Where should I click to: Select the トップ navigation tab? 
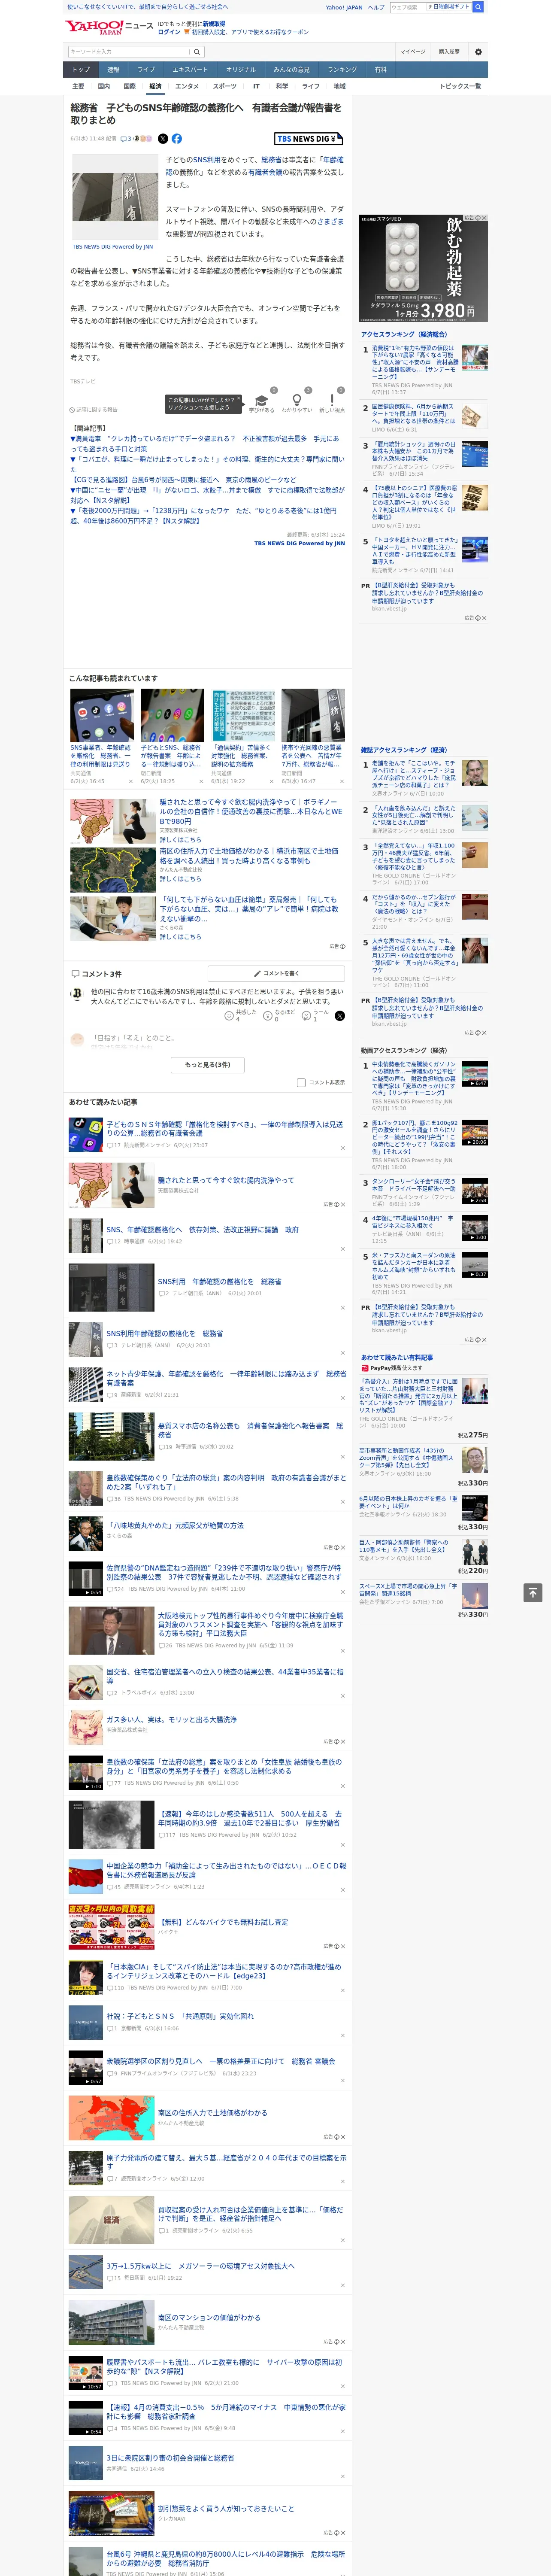tap(81, 70)
